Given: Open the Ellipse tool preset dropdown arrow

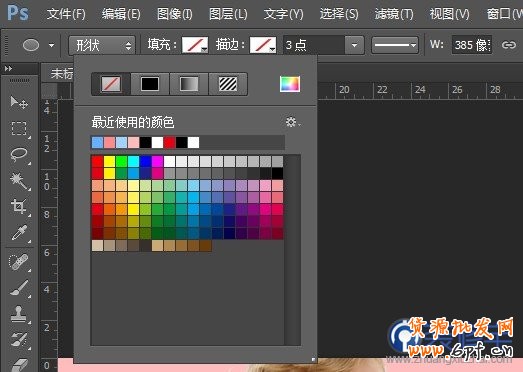Looking at the screenshot, I should pos(51,45).
